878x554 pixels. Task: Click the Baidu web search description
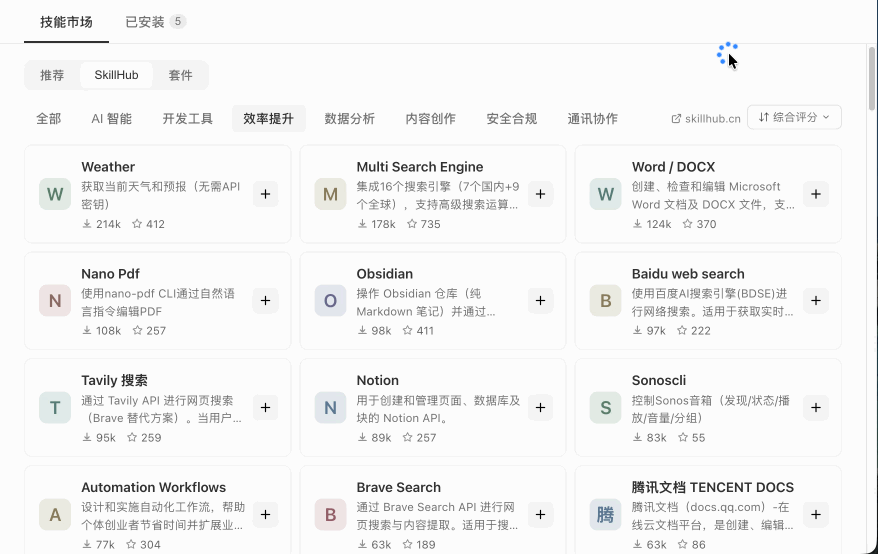coord(713,302)
